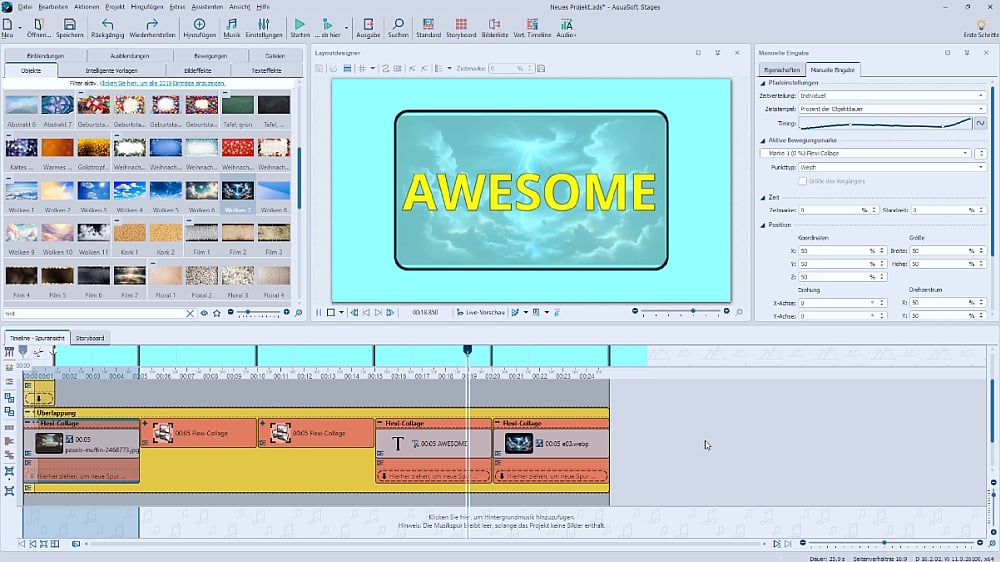This screenshot has height=562, width=1000.
Task: Toggle the eye filter icon by search box
Action: pos(204,313)
